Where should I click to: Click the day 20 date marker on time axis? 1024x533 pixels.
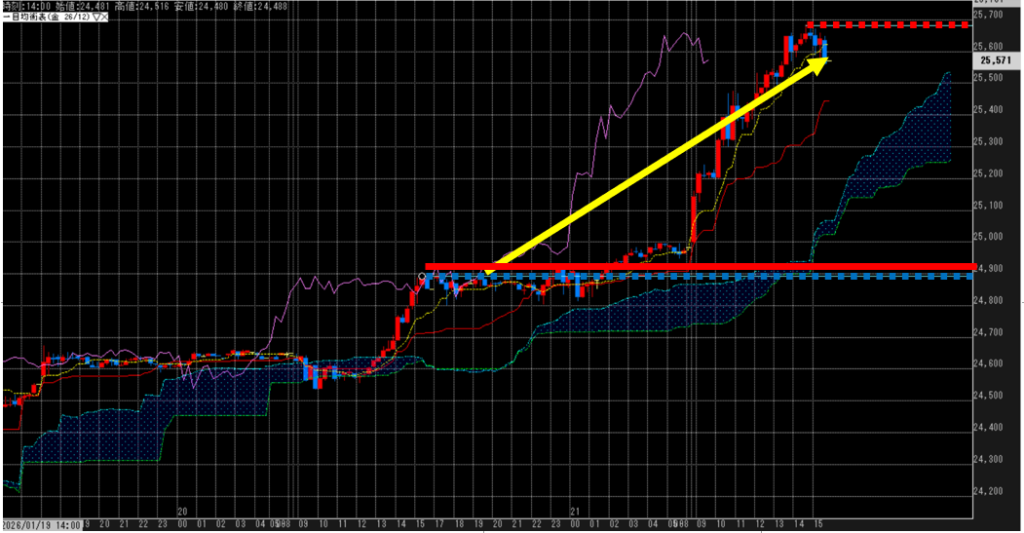click(x=181, y=509)
